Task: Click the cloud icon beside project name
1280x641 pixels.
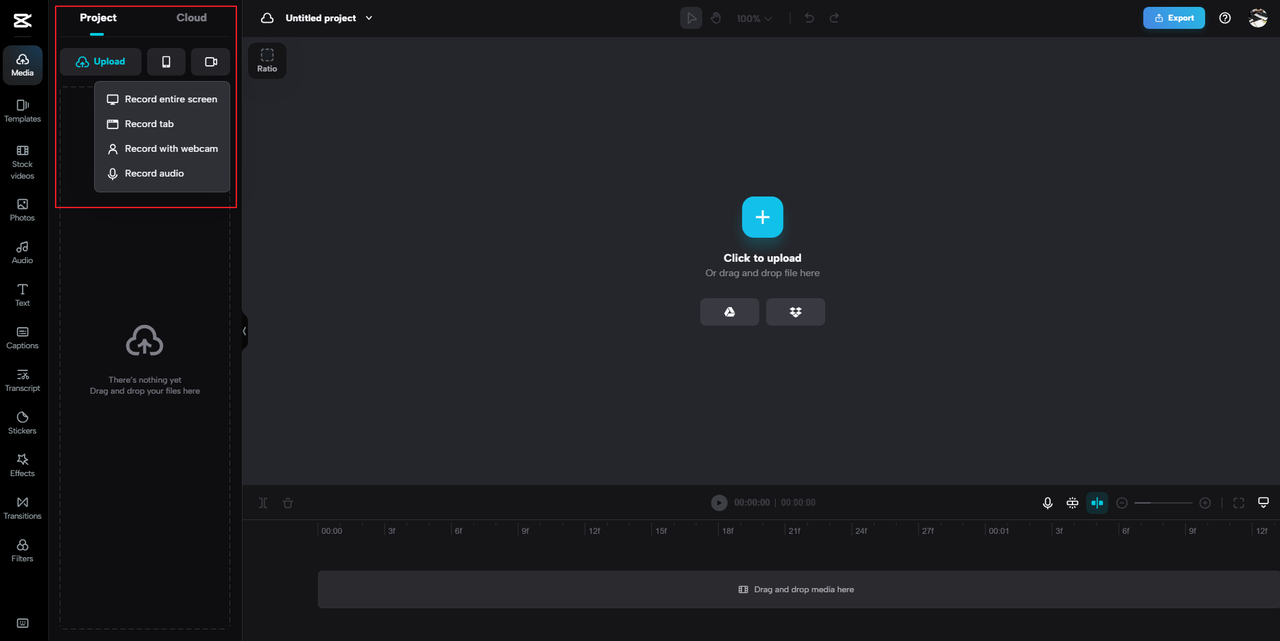Action: [267, 18]
